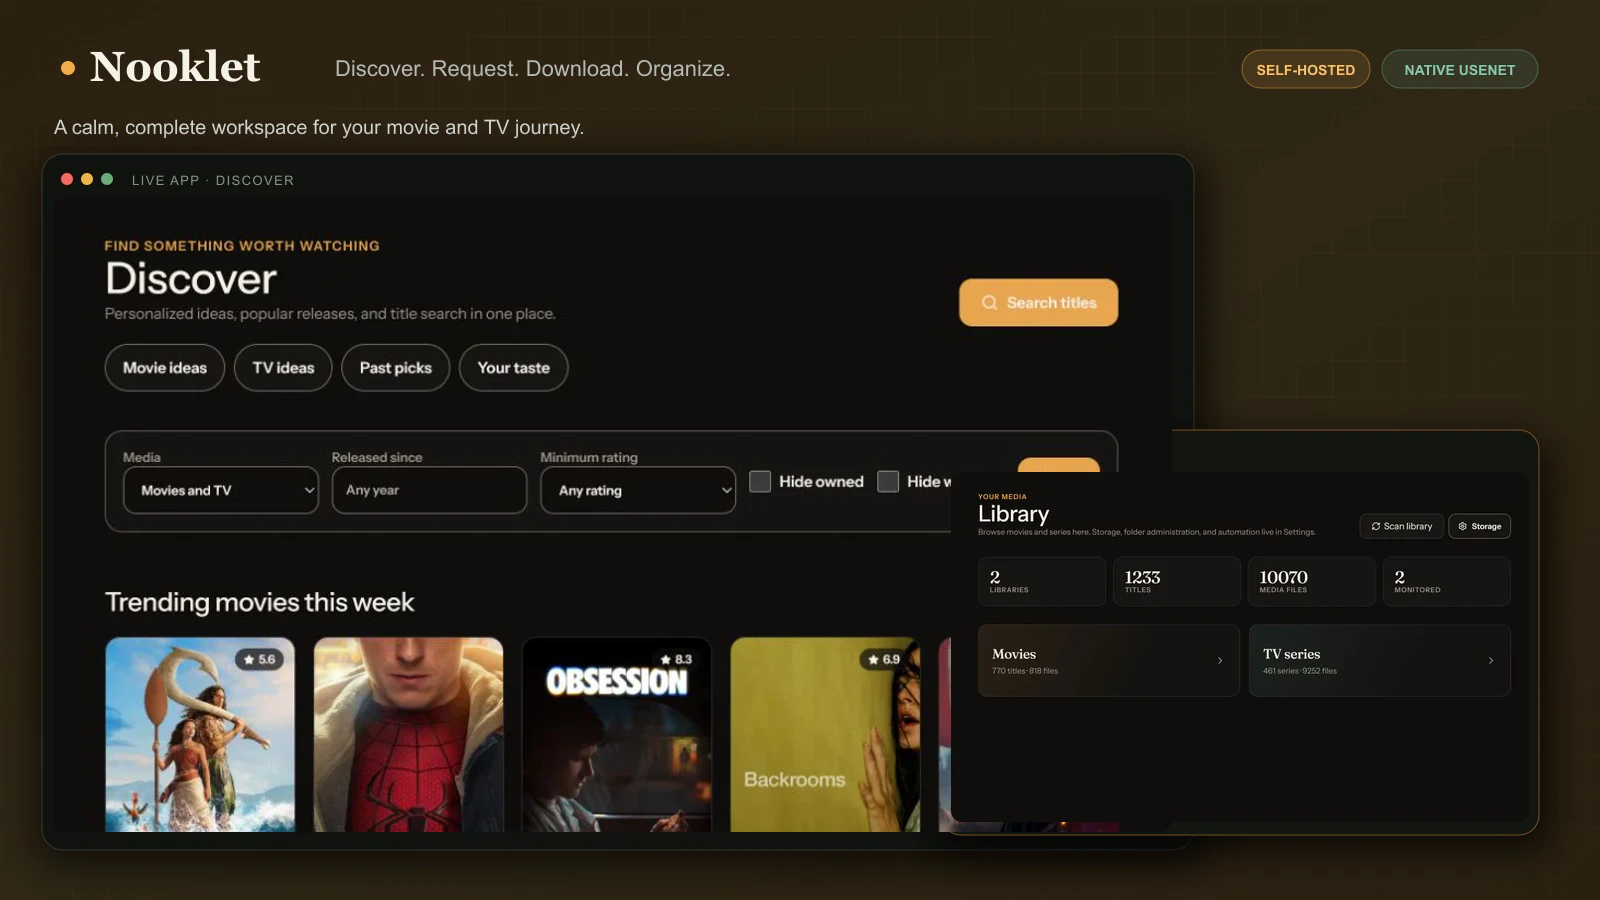Expand the Movies library chevron
Image resolution: width=1600 pixels, height=900 pixels.
click(x=1220, y=660)
